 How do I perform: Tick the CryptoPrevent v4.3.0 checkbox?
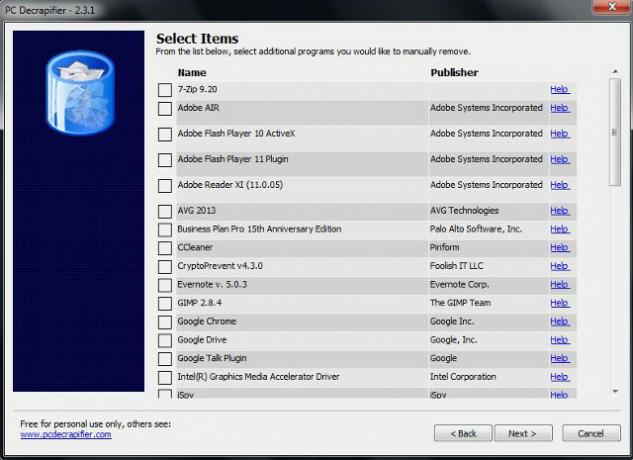(165, 267)
